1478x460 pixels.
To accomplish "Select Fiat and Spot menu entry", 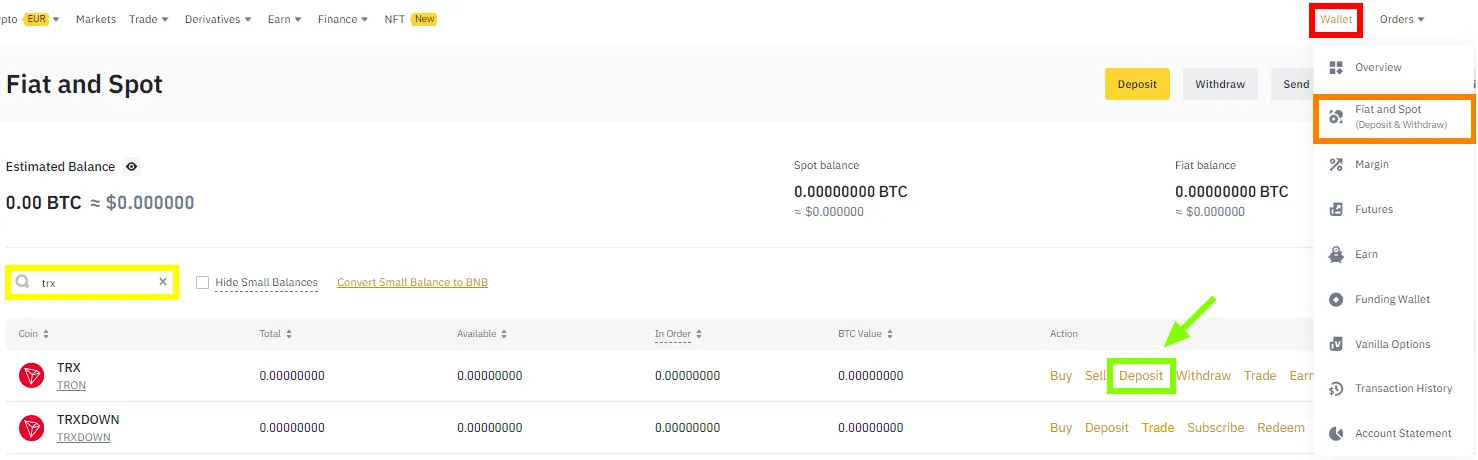I will pos(1394,117).
